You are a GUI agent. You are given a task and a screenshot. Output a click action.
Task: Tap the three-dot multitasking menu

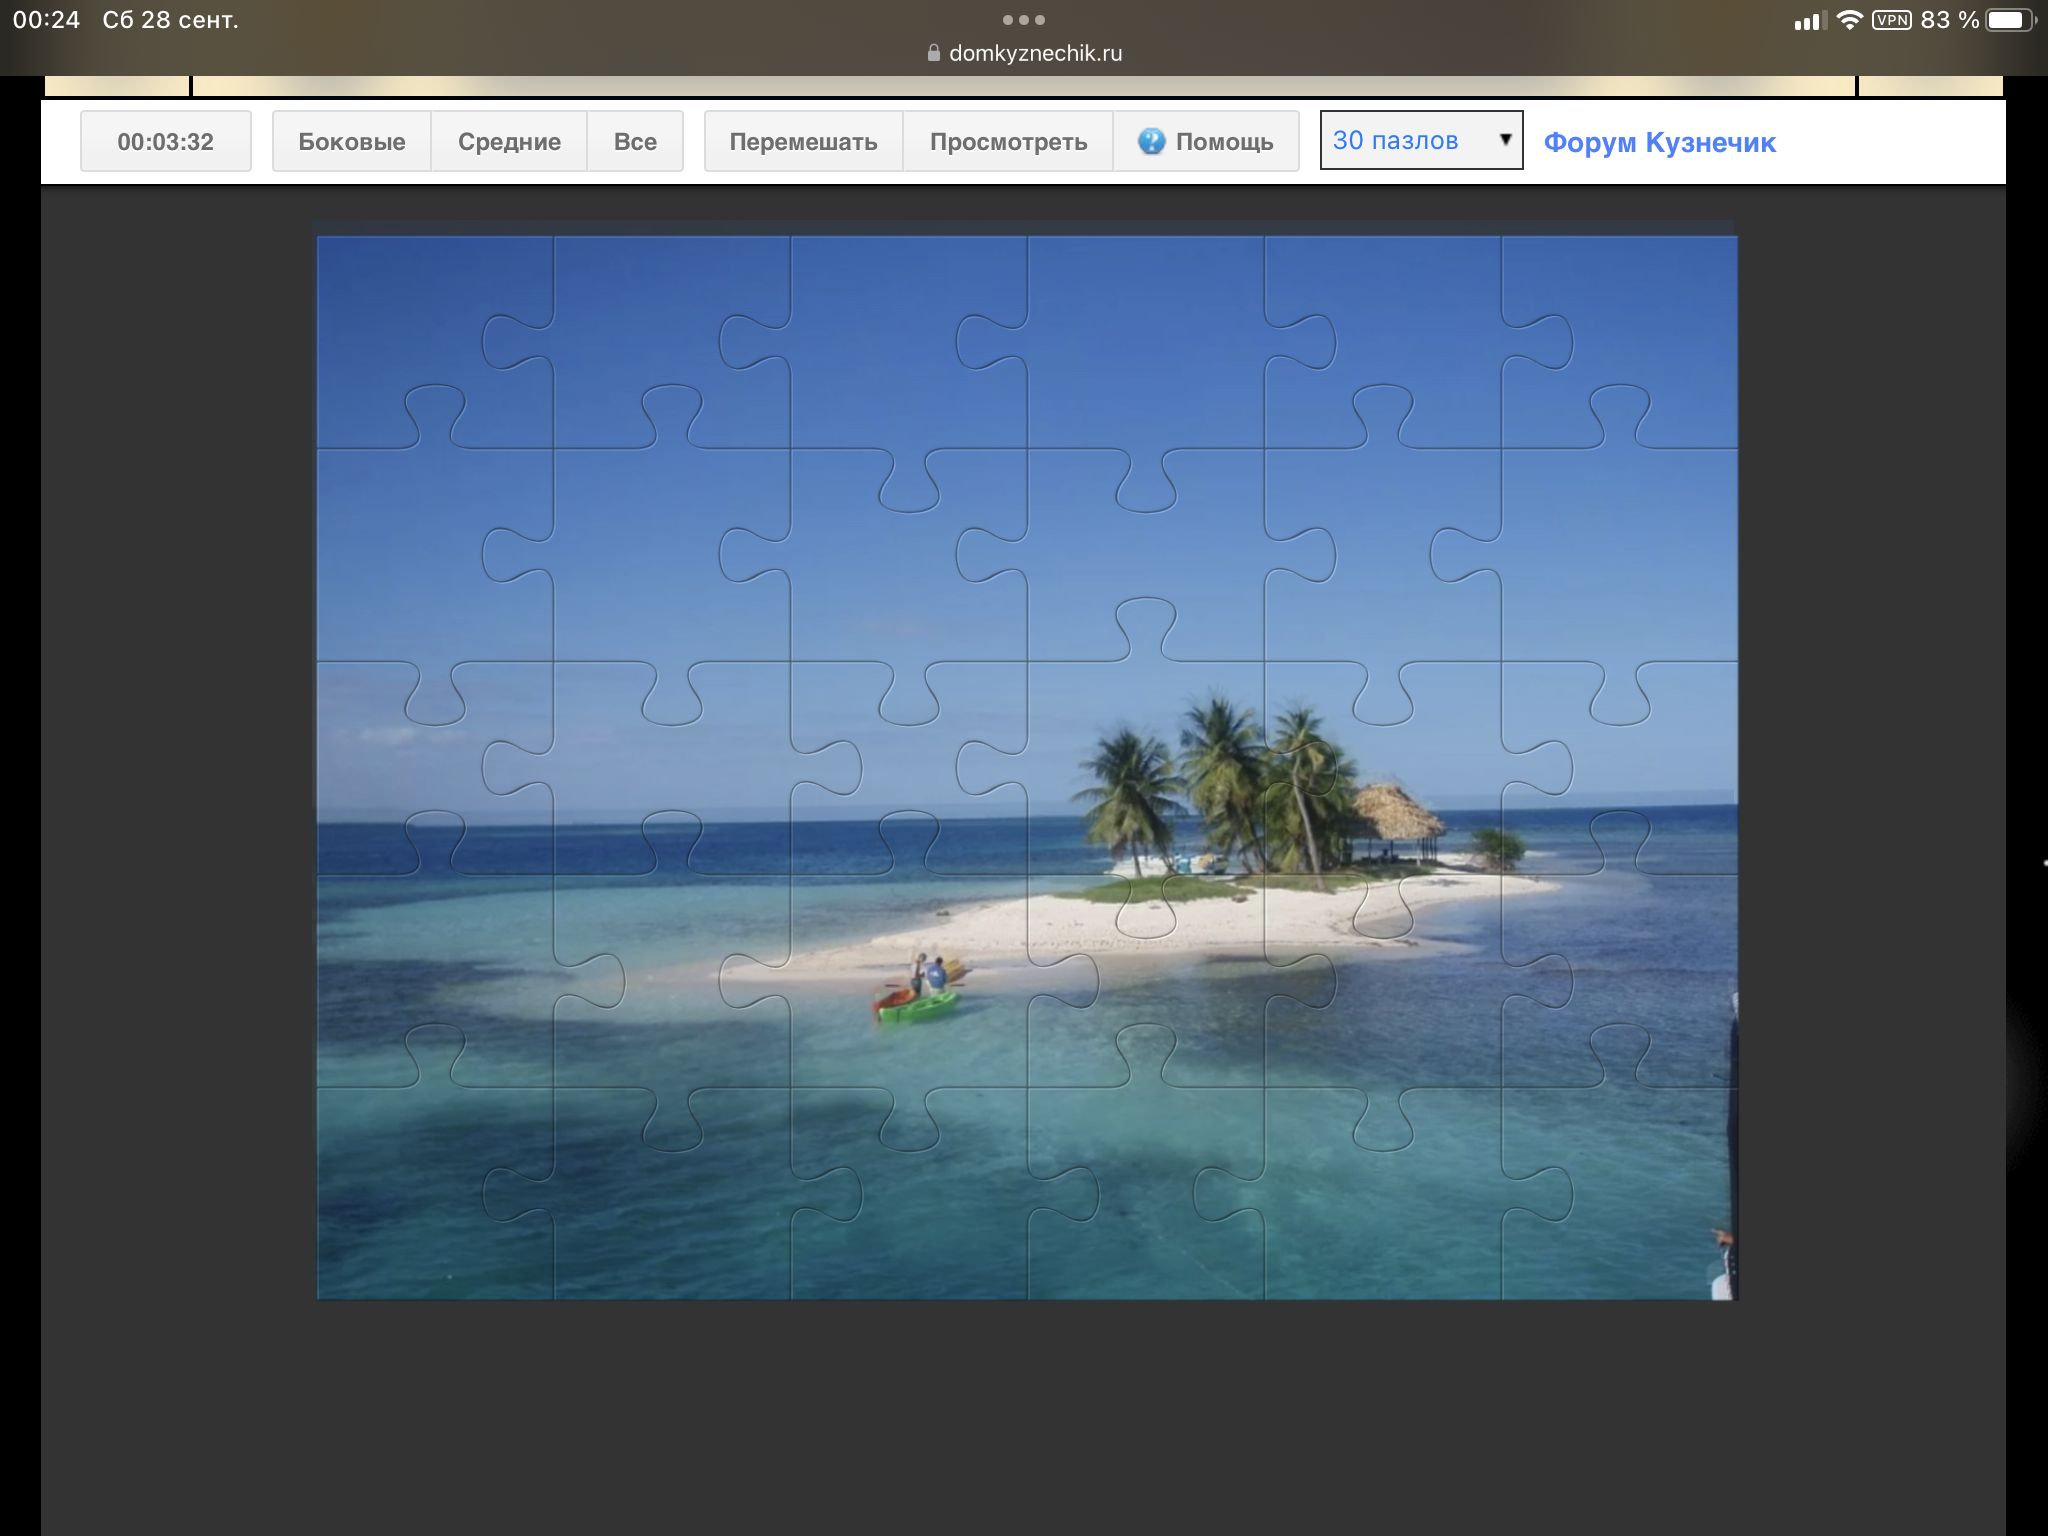1024,20
